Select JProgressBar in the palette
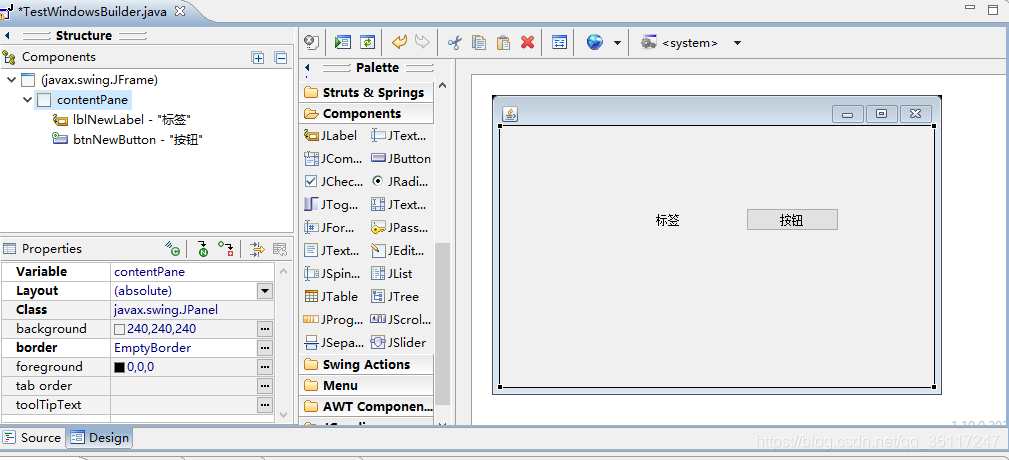Viewport: 1009px width, 460px height. coord(333,319)
